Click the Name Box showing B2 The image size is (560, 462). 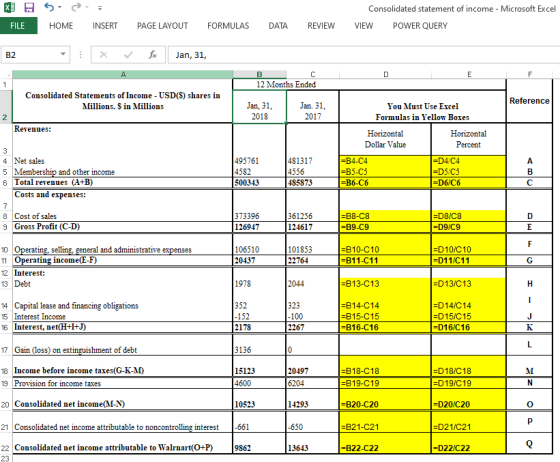[x=30, y=55]
